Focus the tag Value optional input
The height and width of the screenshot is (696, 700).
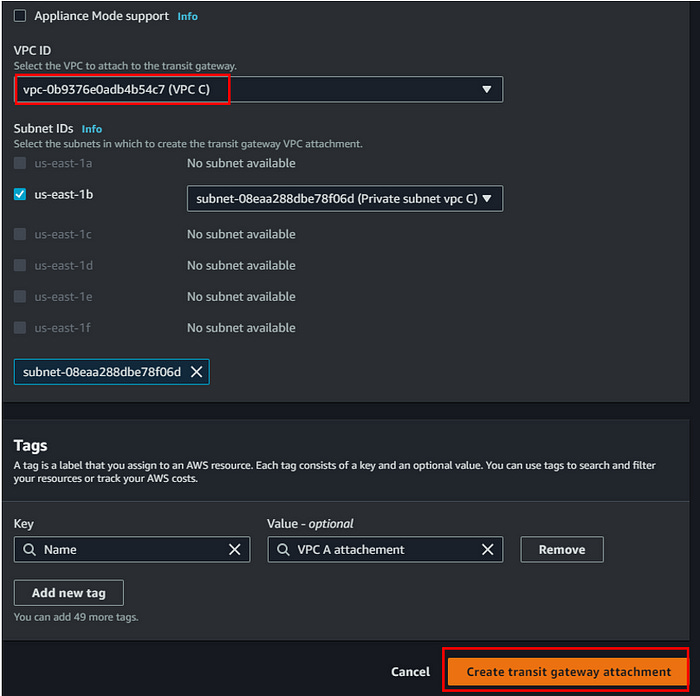[x=385, y=549]
